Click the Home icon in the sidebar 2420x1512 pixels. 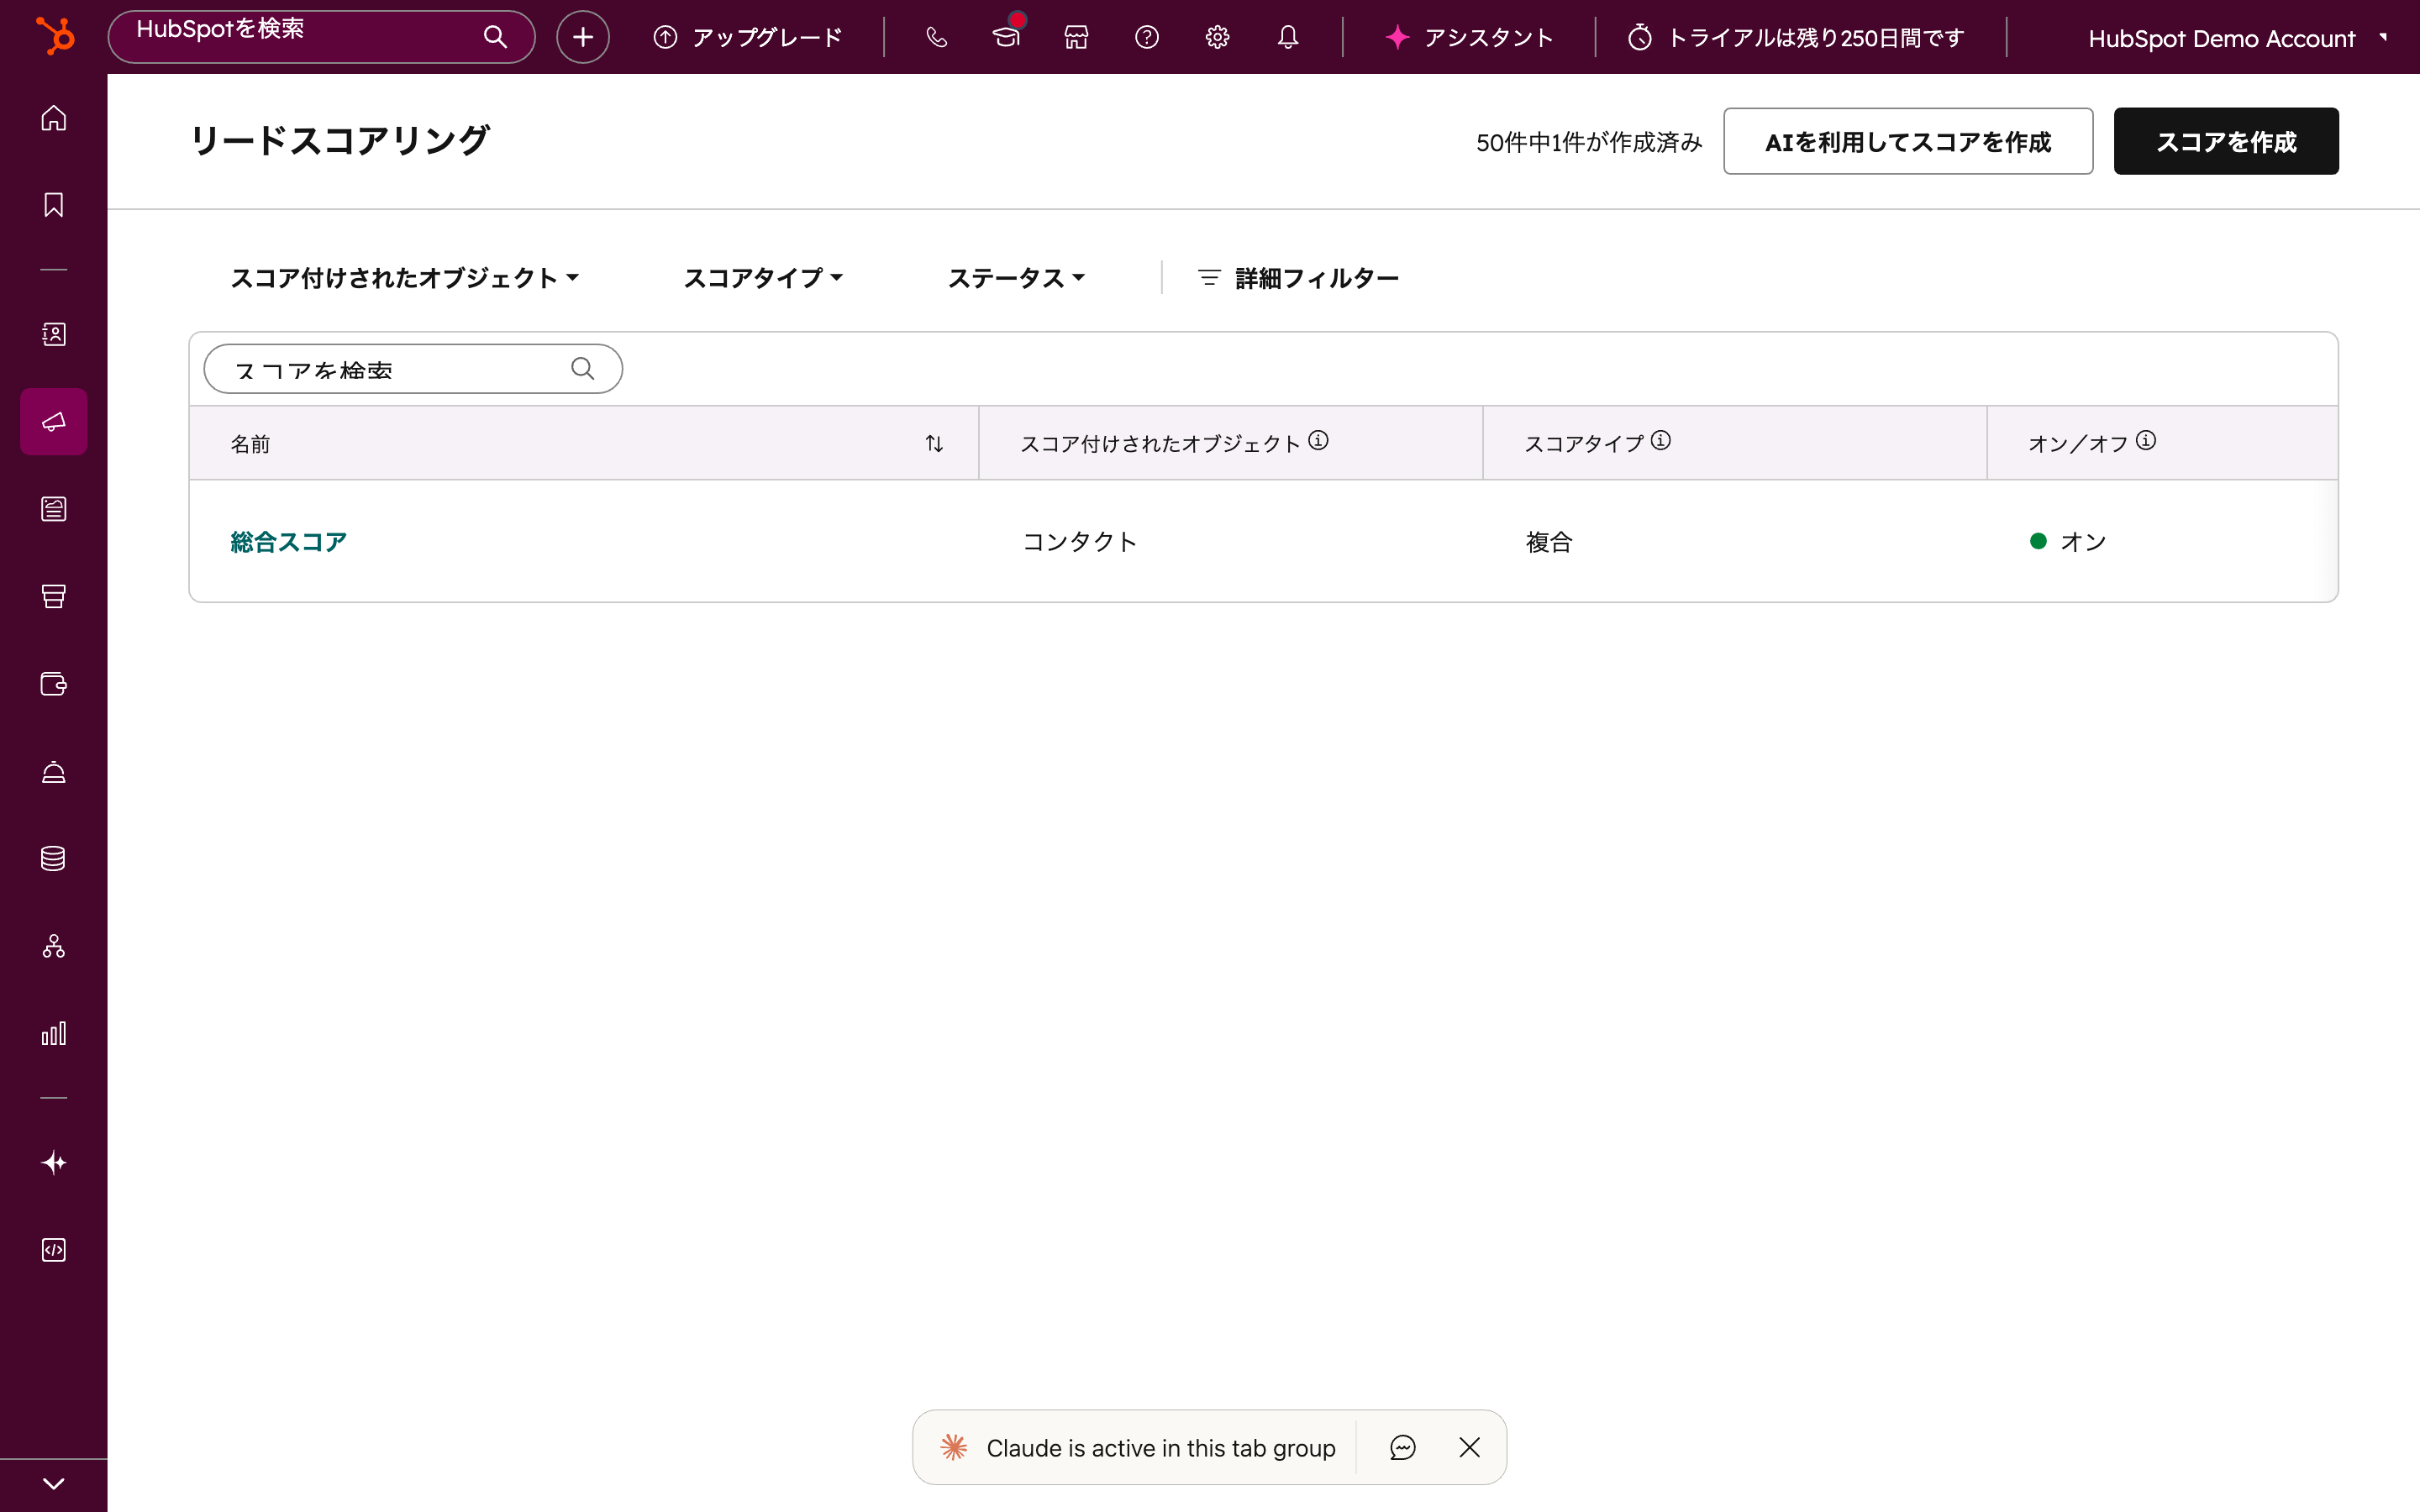tap(53, 117)
